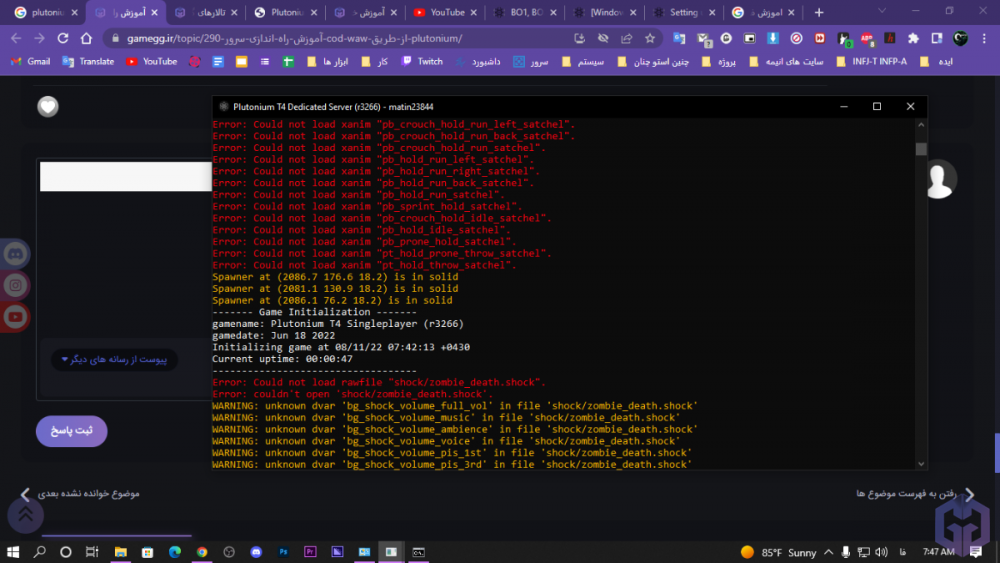Click the Discord icon in the side panel

click(x=15, y=254)
